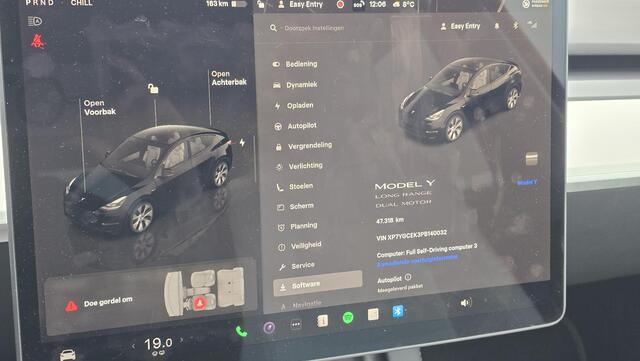Open the purple camera app icon
Screen dimensions: 640x361
(x=269, y=328)
